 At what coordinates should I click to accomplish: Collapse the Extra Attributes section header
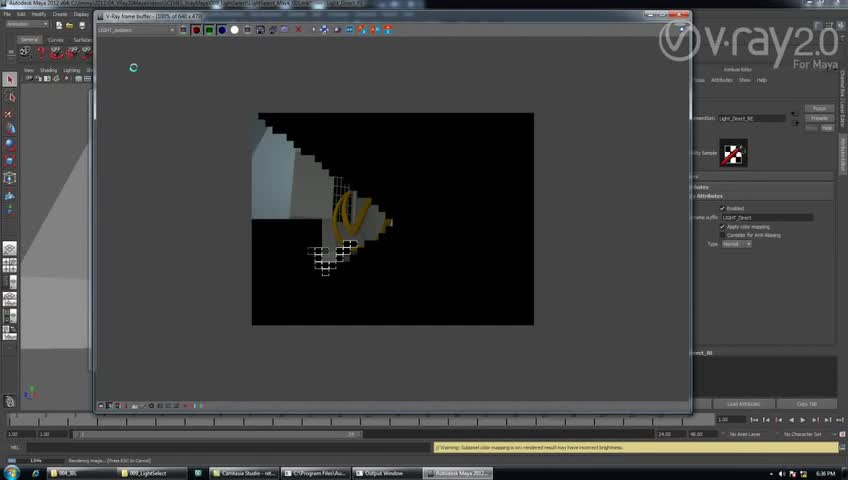click(x=763, y=196)
